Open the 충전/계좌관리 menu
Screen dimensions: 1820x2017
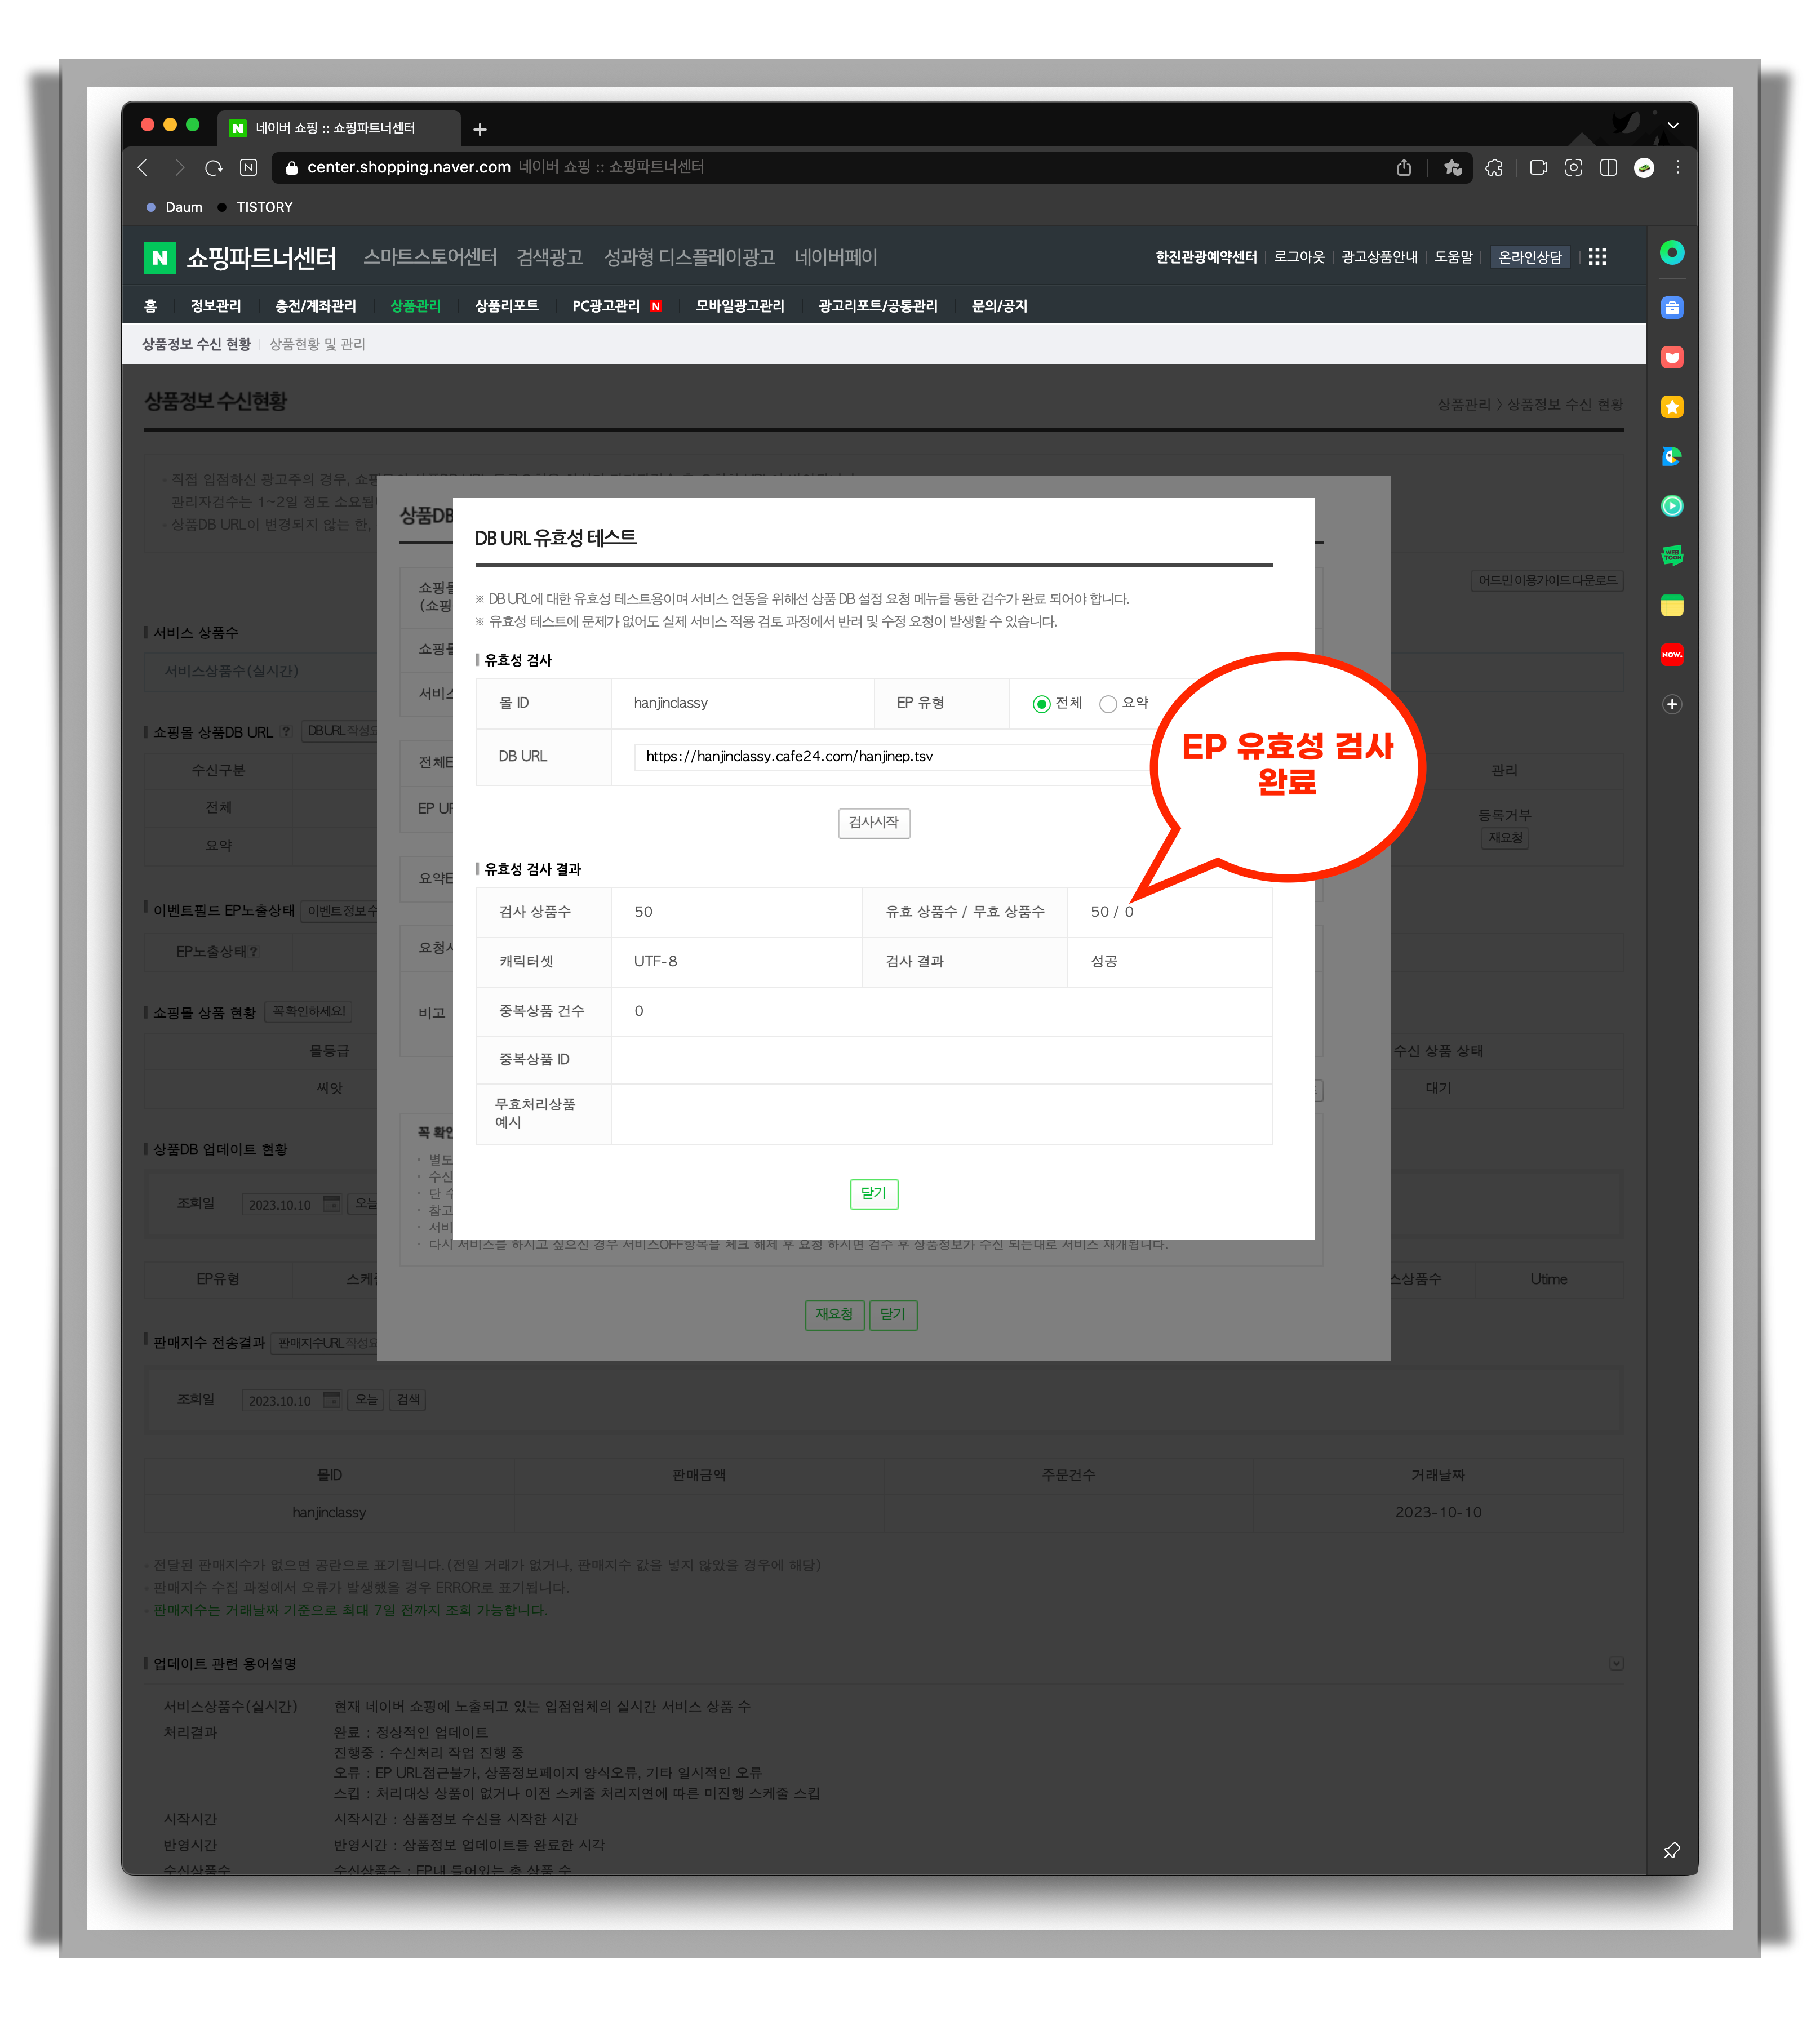click(316, 306)
